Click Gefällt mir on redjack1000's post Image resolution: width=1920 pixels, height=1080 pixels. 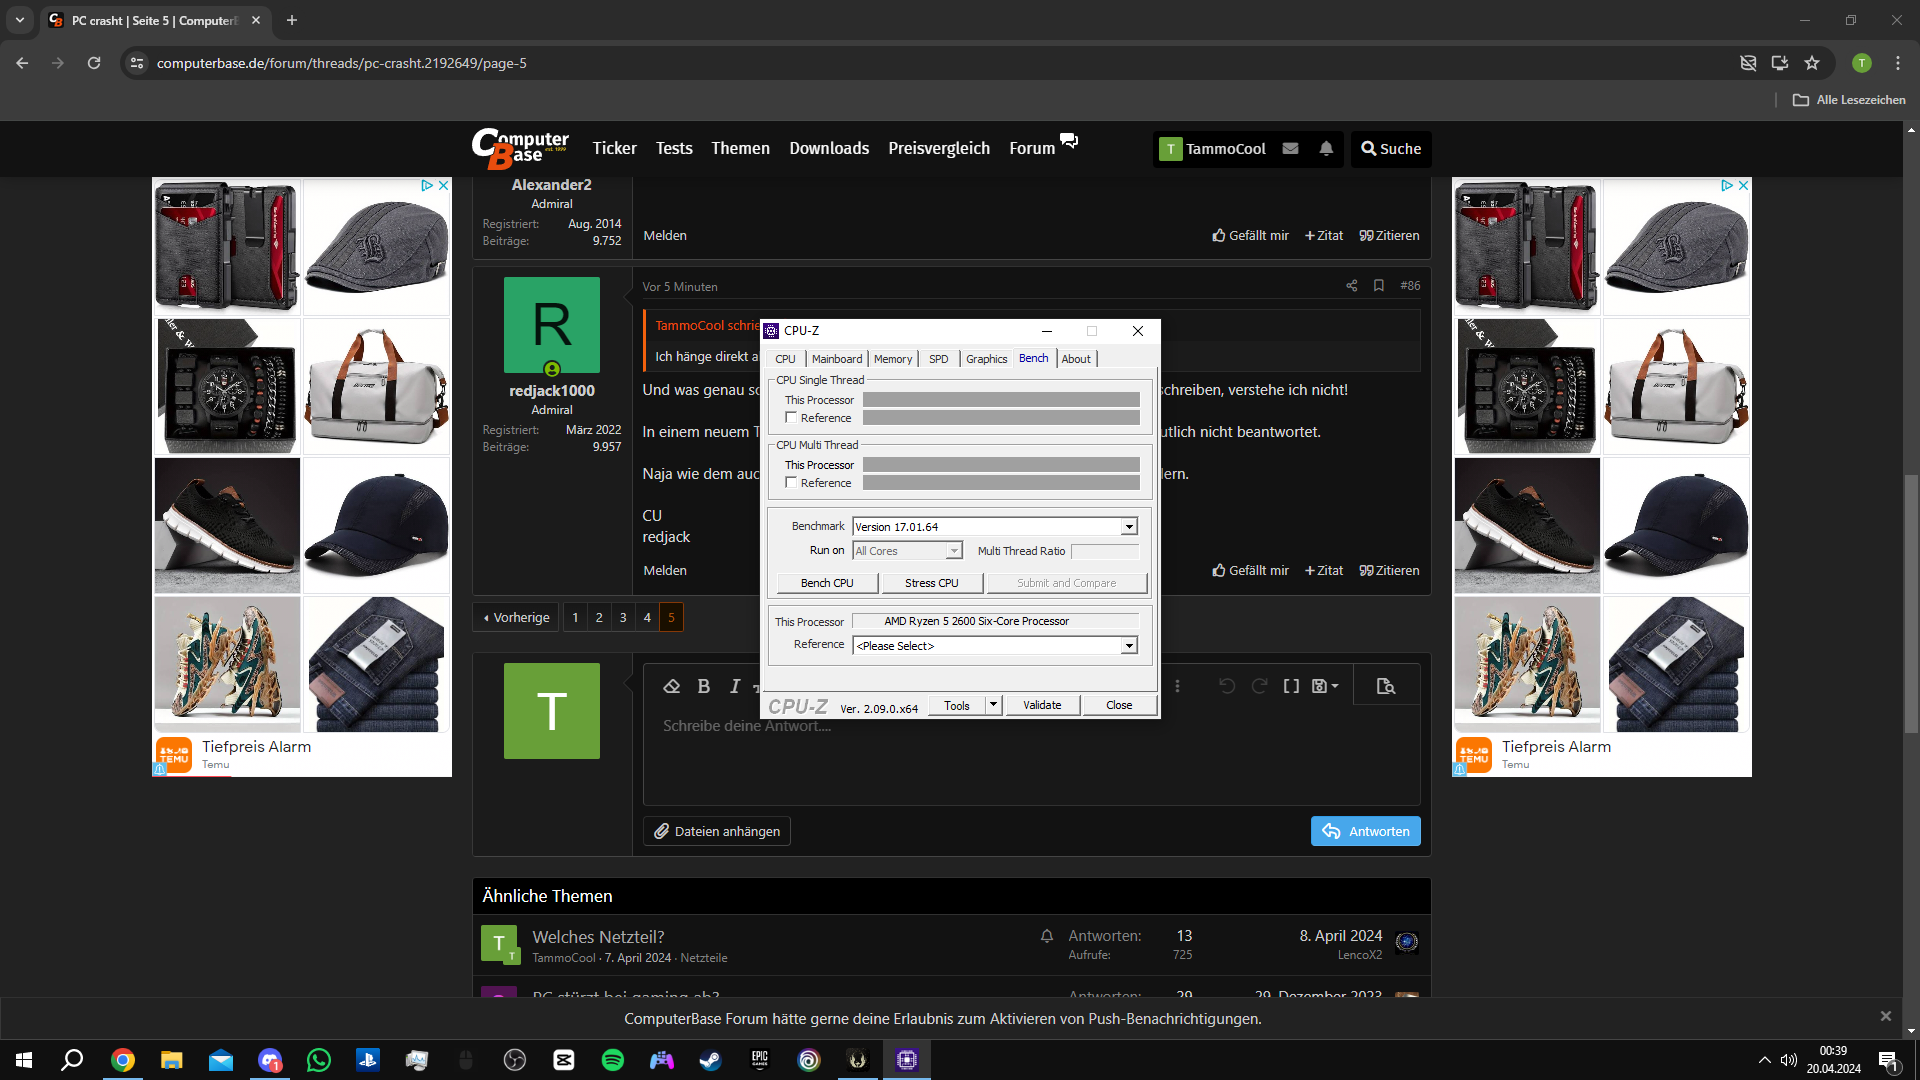[x=1250, y=570]
